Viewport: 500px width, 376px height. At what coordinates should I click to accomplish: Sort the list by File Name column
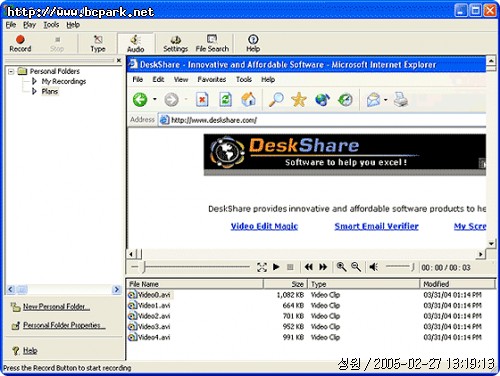click(195, 284)
